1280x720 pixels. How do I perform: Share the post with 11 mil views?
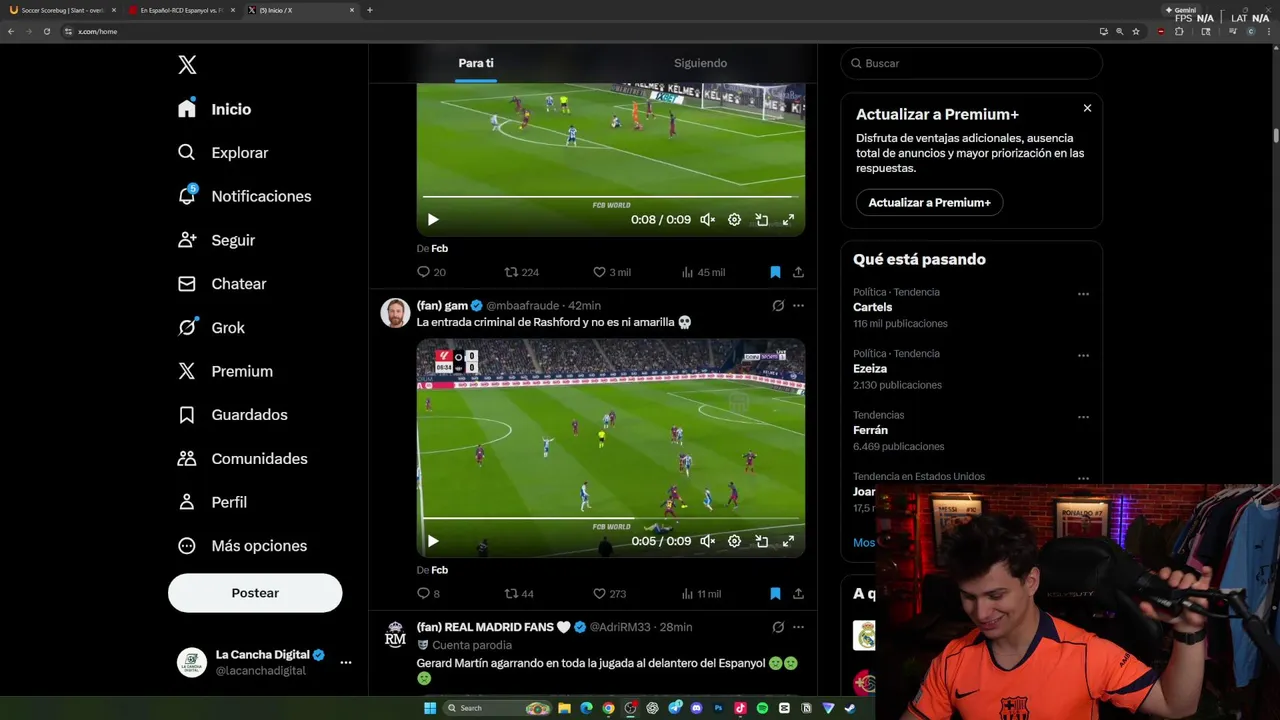[x=798, y=594]
